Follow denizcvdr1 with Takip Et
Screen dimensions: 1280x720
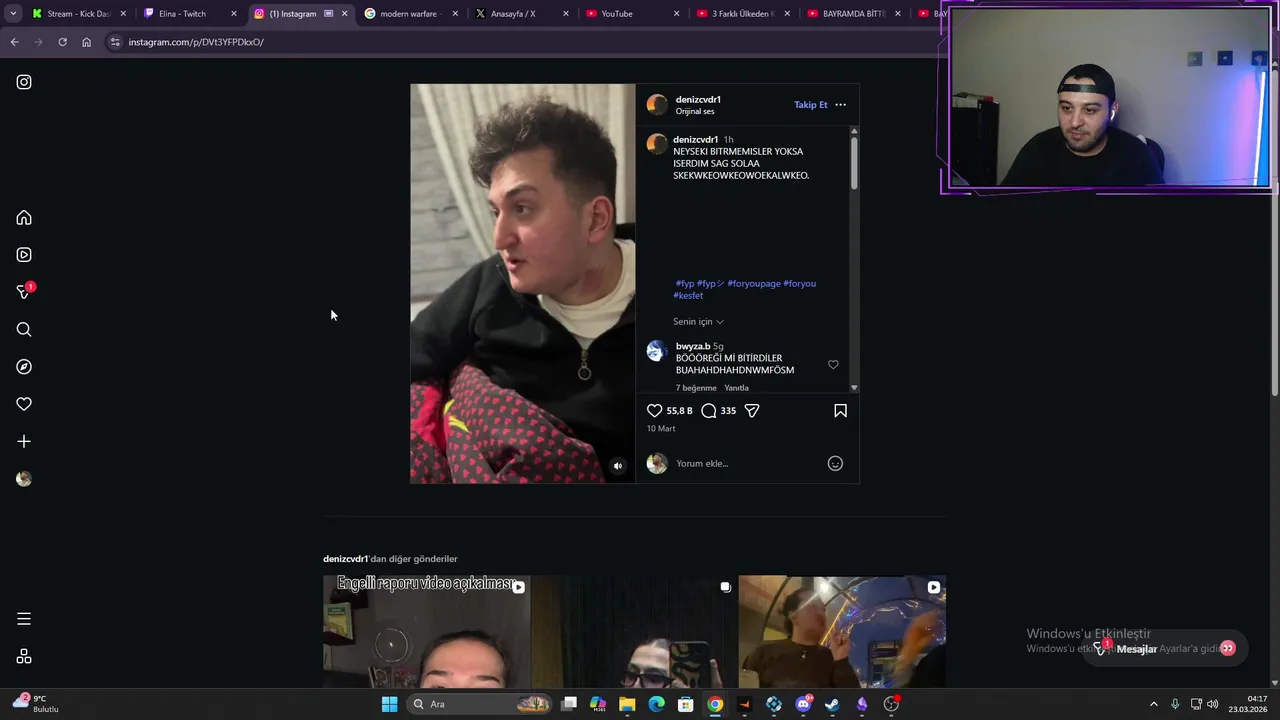[810, 105]
